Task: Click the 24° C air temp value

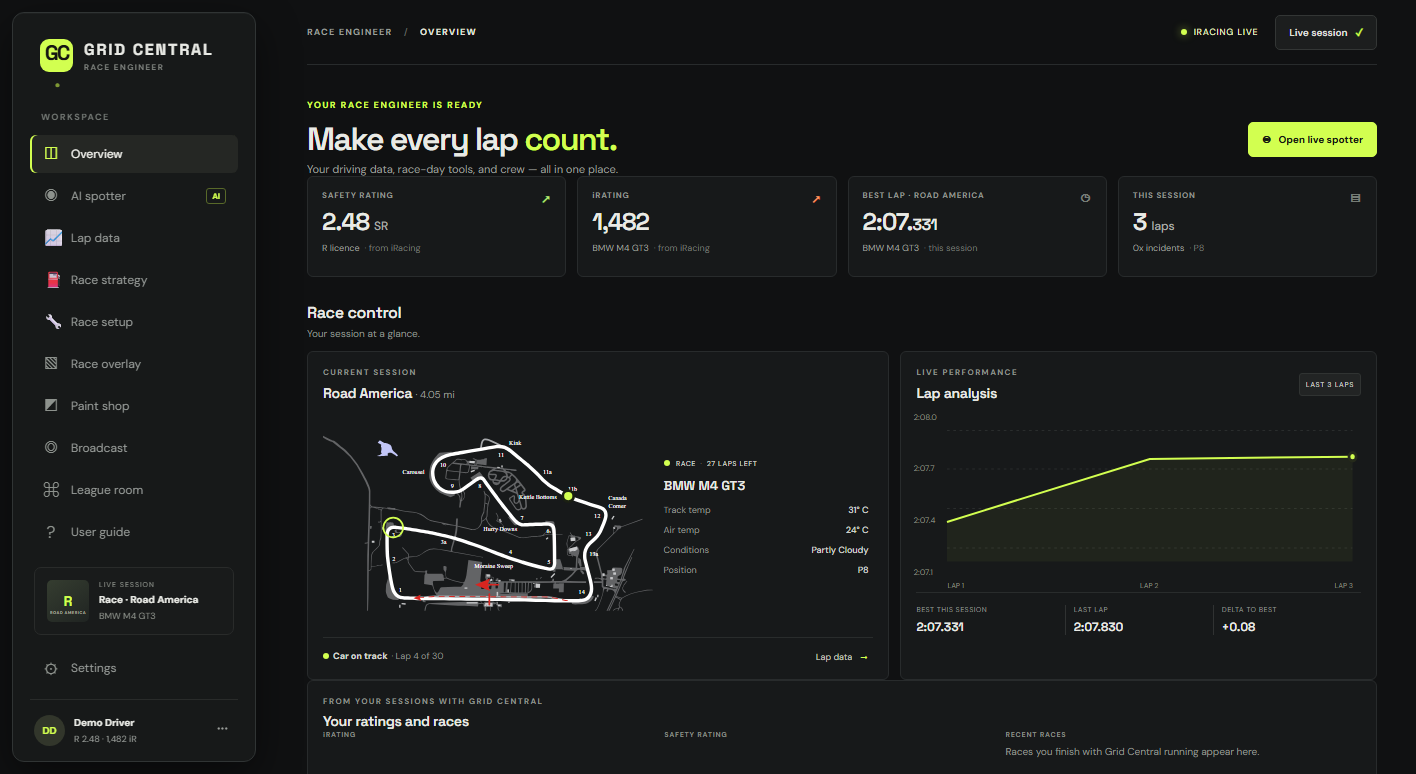Action: point(858,530)
